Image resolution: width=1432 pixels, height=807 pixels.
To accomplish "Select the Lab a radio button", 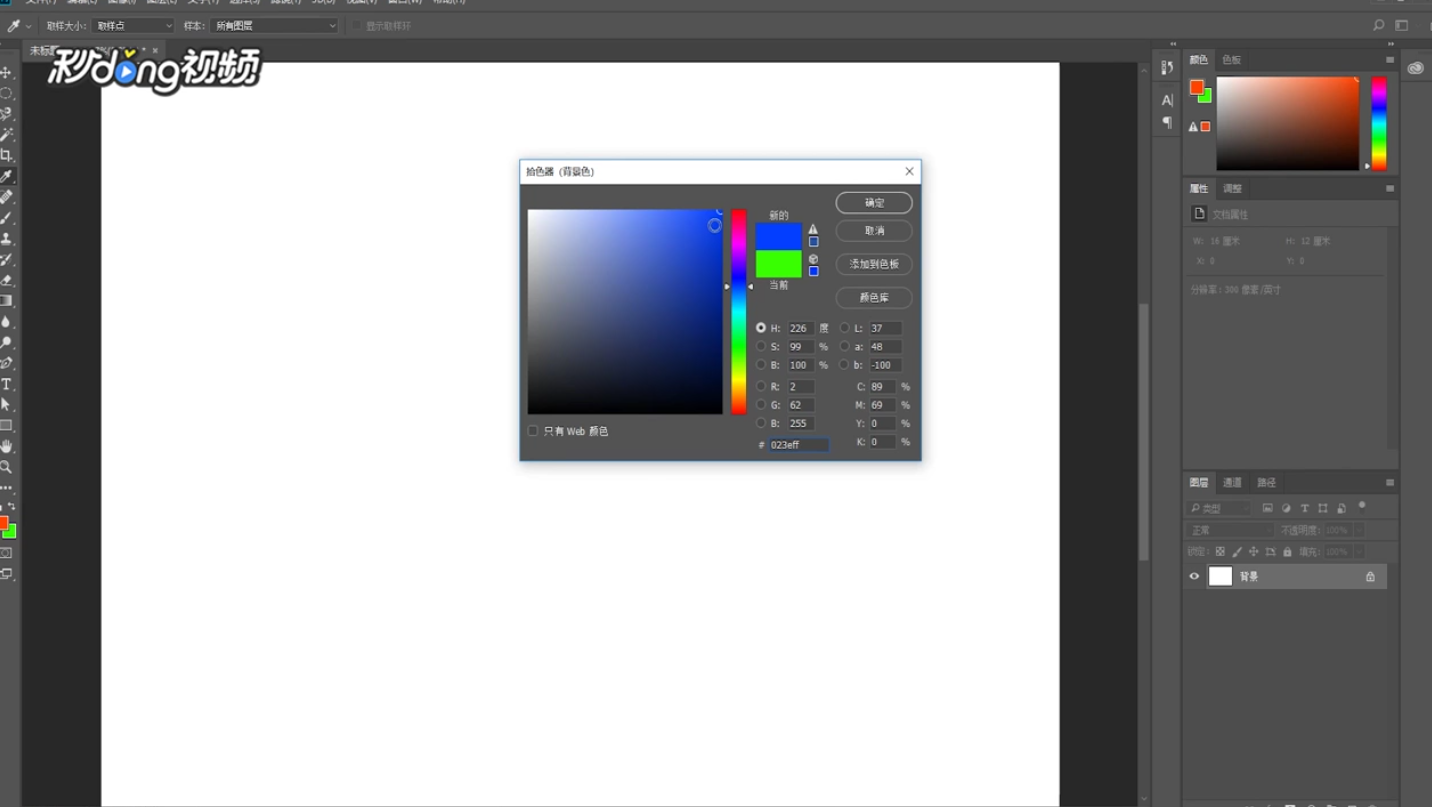I will coord(845,347).
